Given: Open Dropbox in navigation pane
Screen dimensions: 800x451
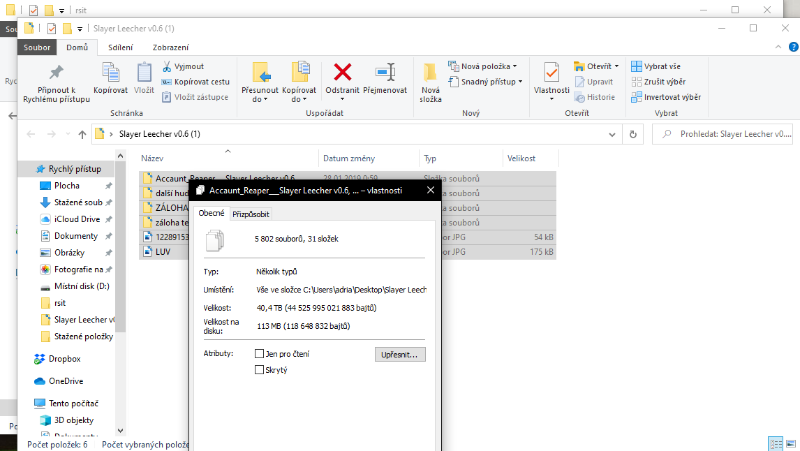Looking at the screenshot, I should pos(58,359).
